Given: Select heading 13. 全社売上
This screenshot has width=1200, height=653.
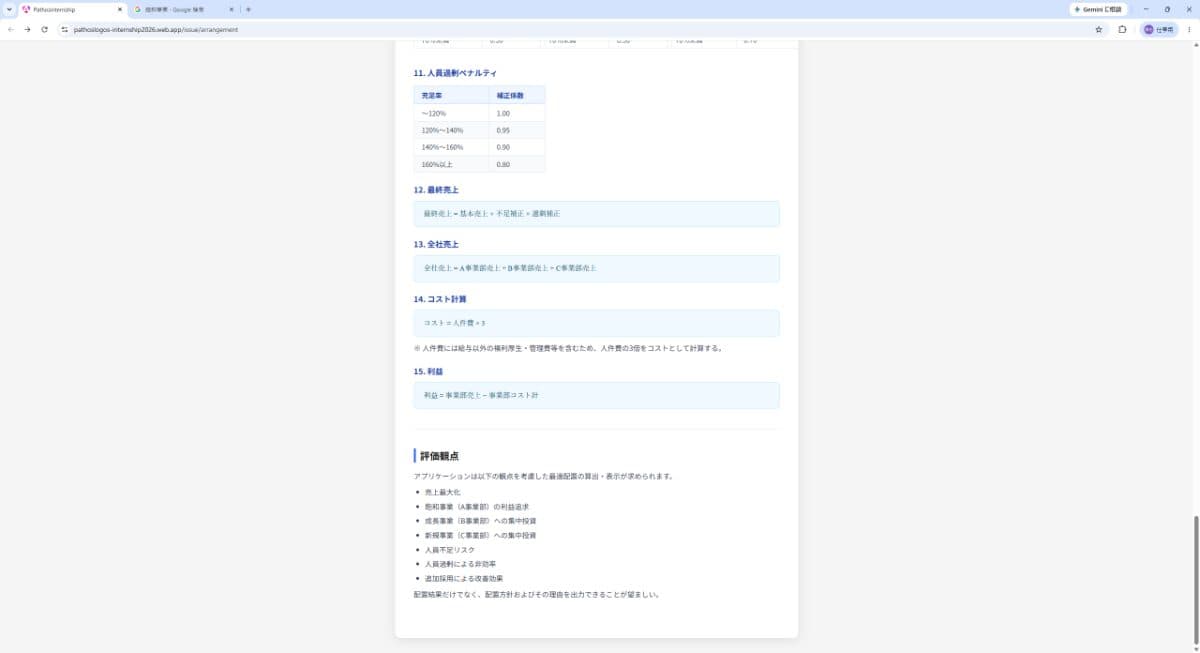Looking at the screenshot, I should tap(436, 244).
